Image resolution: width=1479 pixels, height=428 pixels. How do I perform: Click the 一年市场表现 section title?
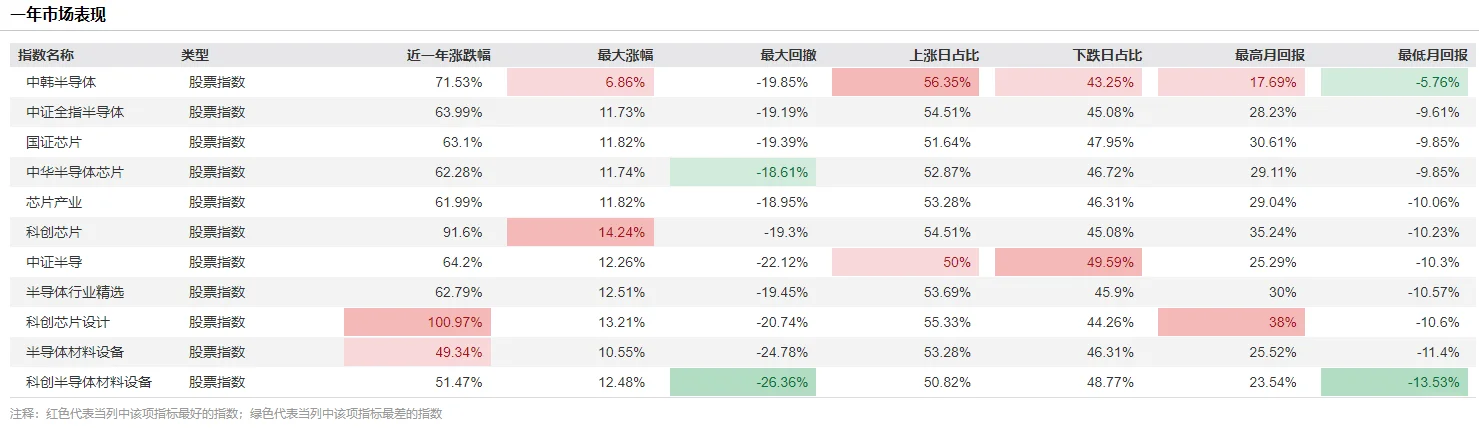58,15
